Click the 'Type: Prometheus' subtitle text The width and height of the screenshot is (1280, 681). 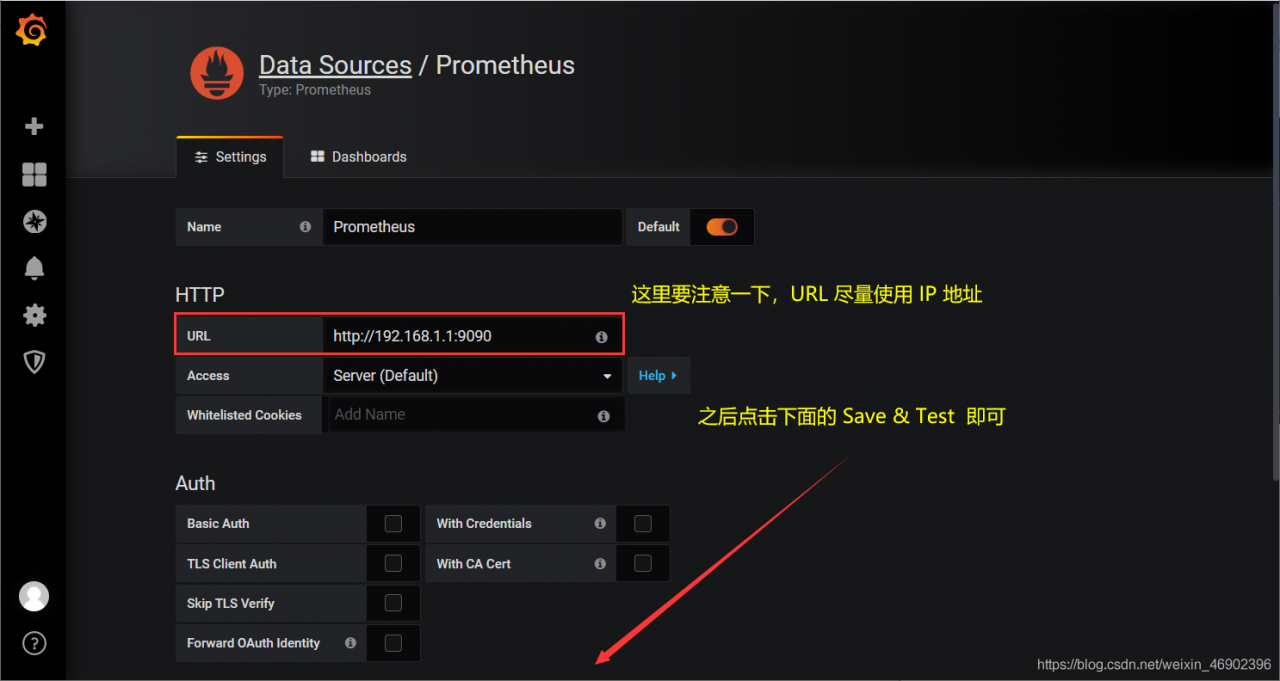(315, 90)
